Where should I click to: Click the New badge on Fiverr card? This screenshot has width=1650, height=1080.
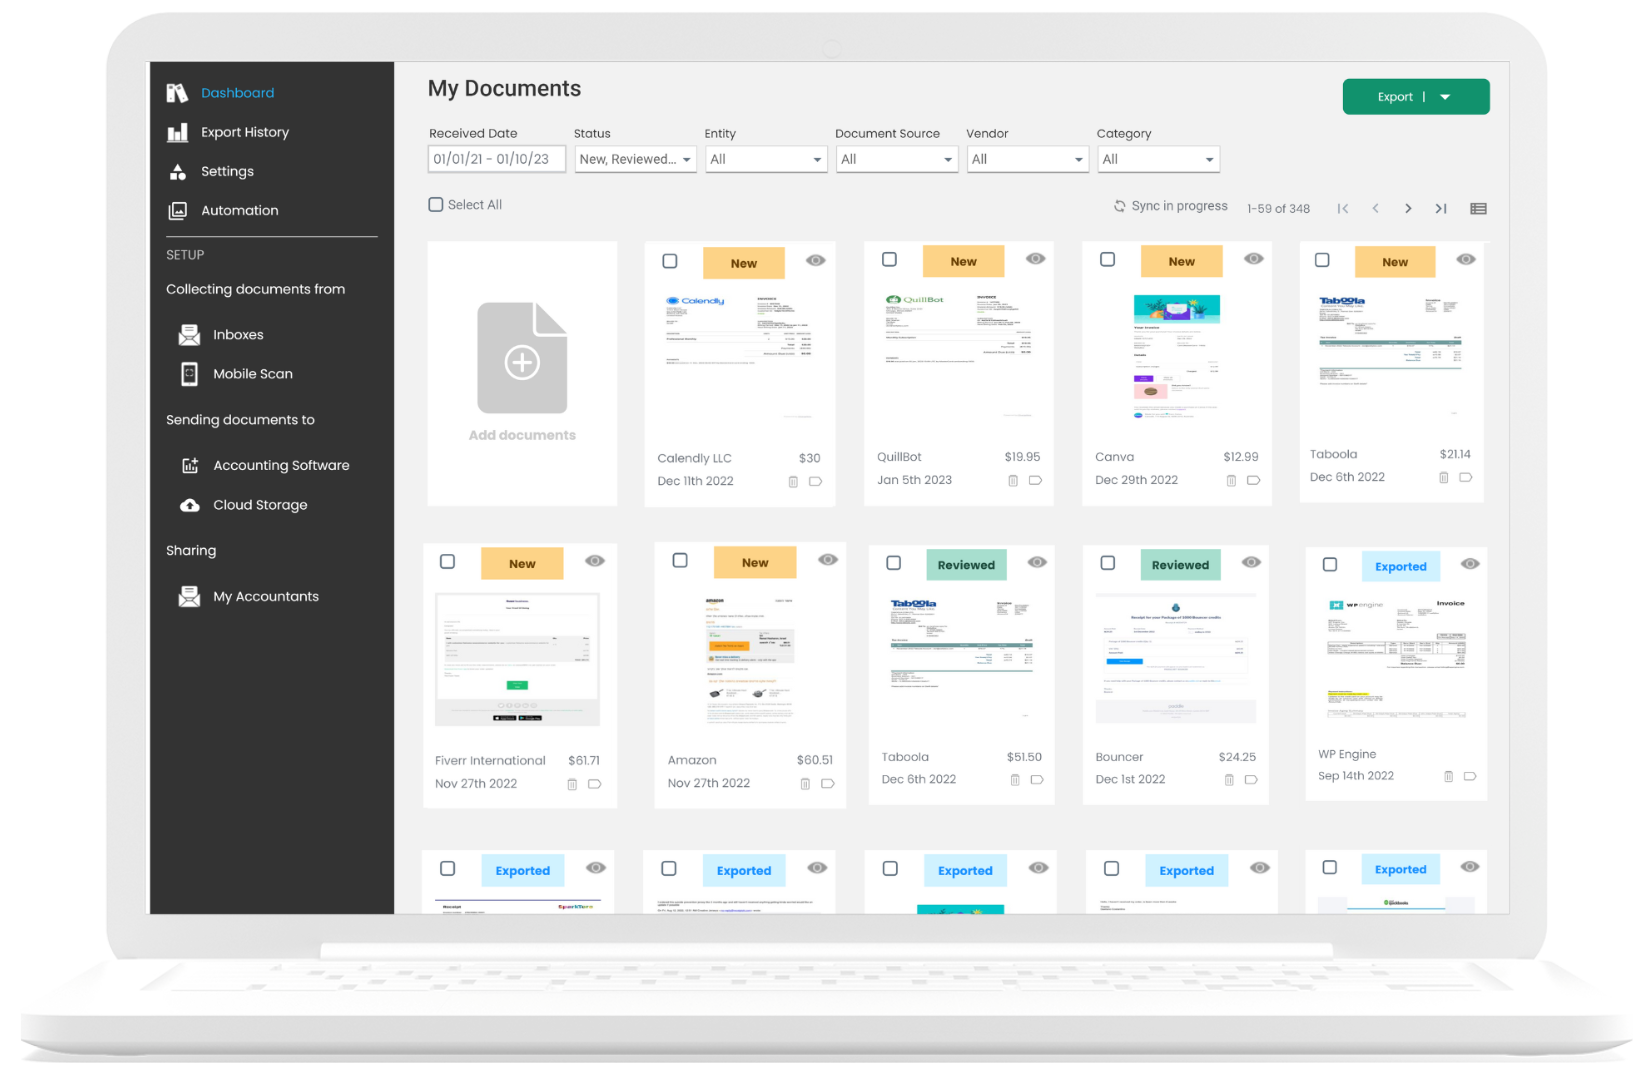coord(522,564)
